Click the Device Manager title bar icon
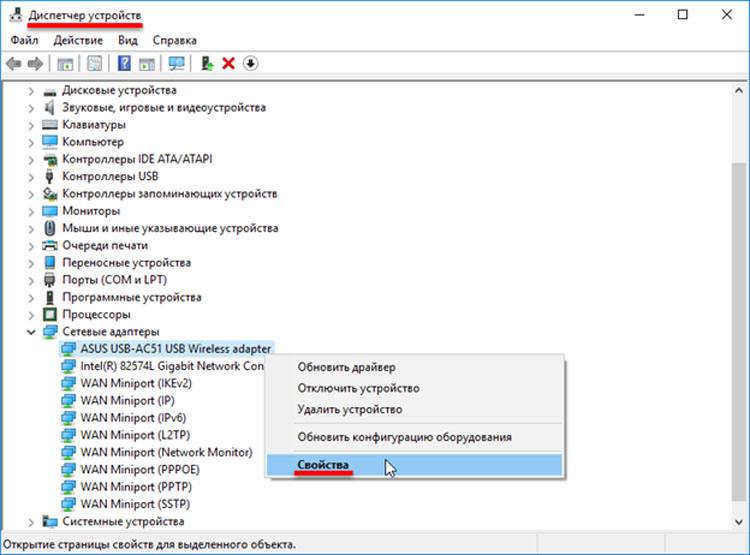The width and height of the screenshot is (750, 555). [x=16, y=14]
